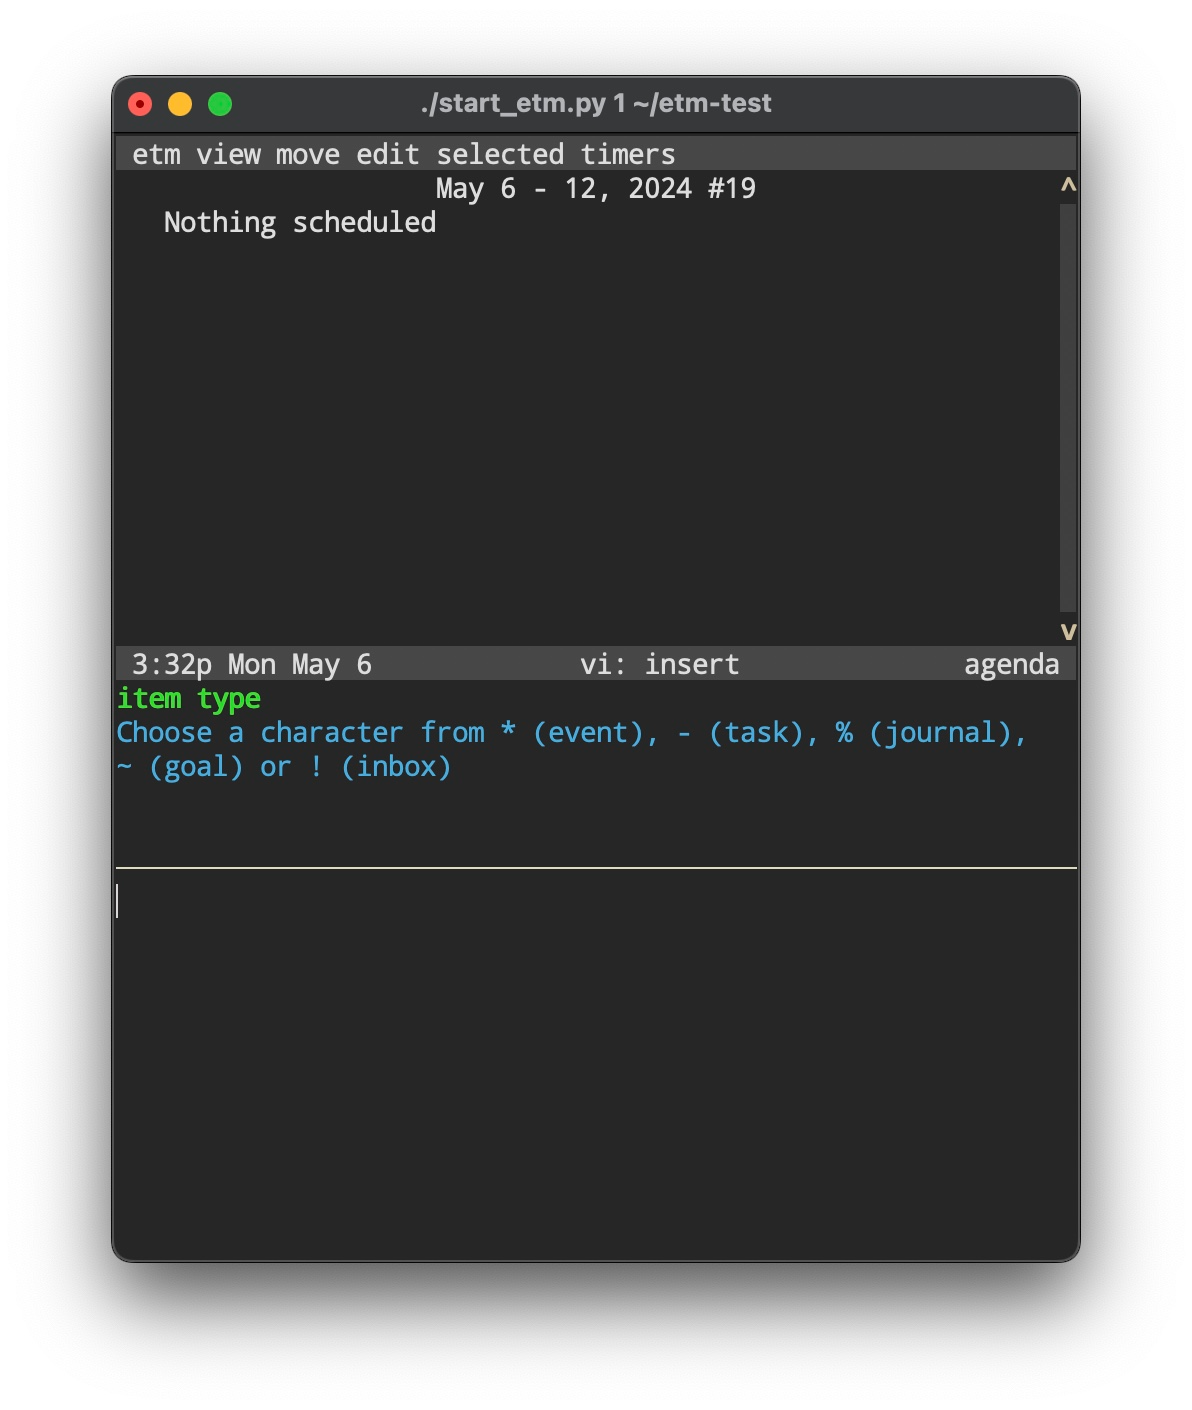The height and width of the screenshot is (1410, 1192).
Task: Open the timers menu
Action: click(x=628, y=154)
